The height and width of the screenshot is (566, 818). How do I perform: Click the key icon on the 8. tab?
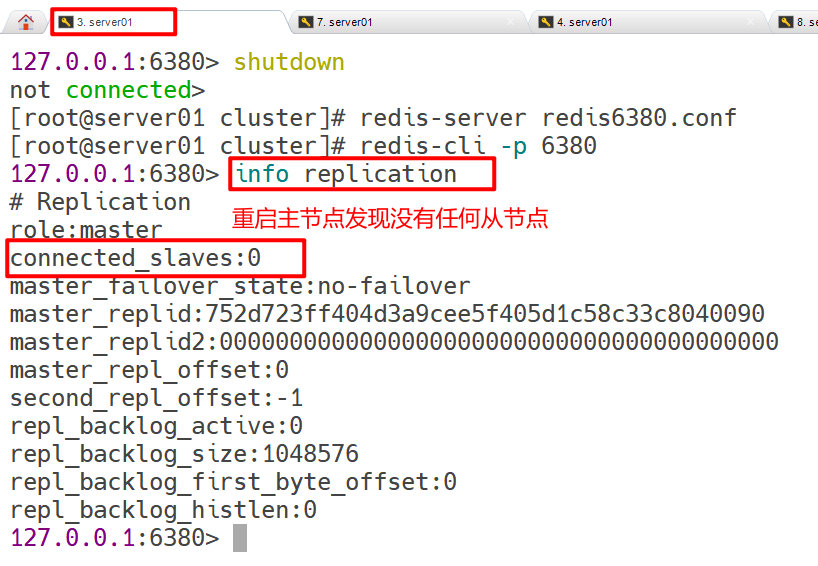[785, 22]
